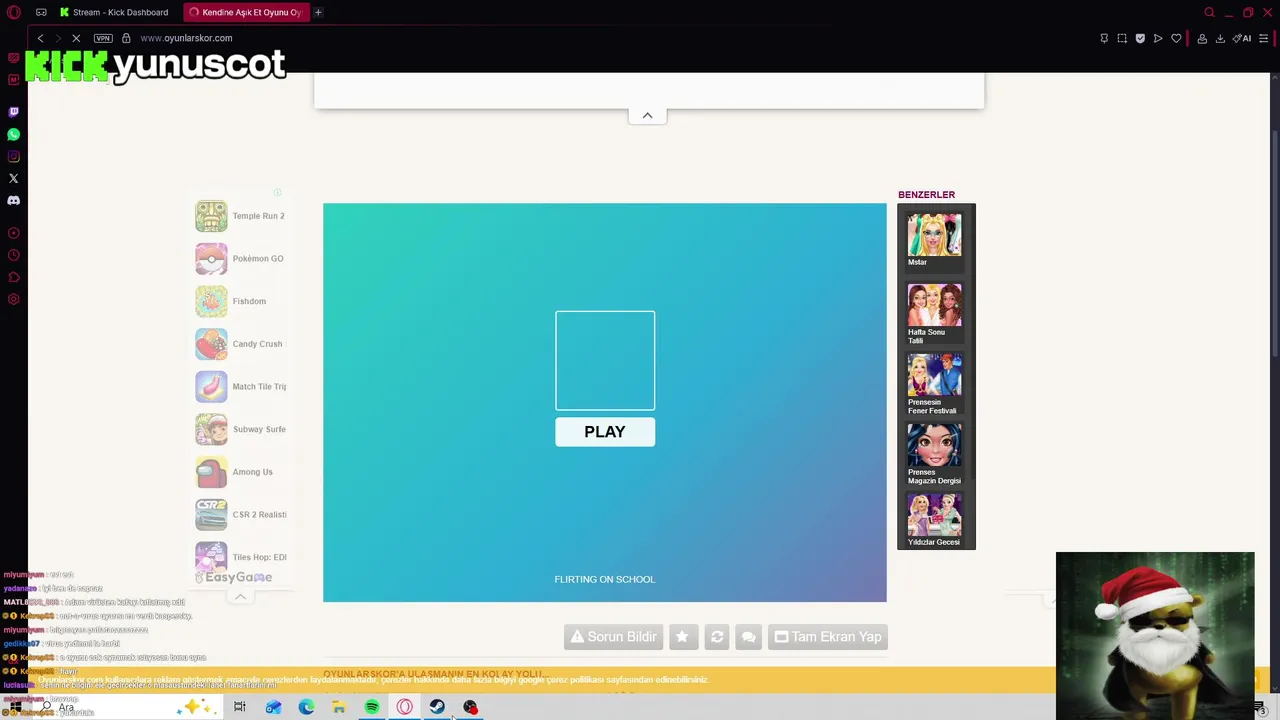Open Microsoft Edge from the taskbar

pos(306,707)
